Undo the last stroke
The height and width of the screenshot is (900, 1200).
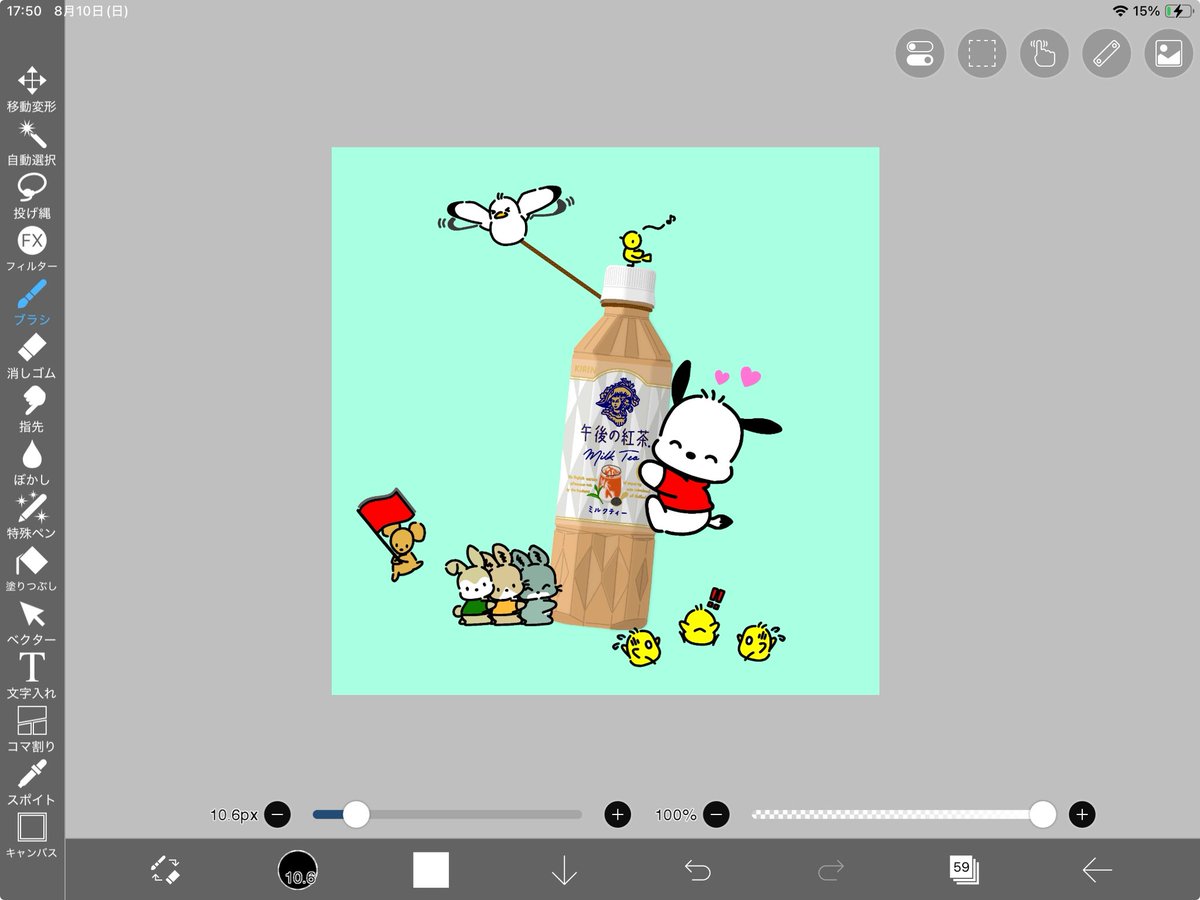(699, 868)
